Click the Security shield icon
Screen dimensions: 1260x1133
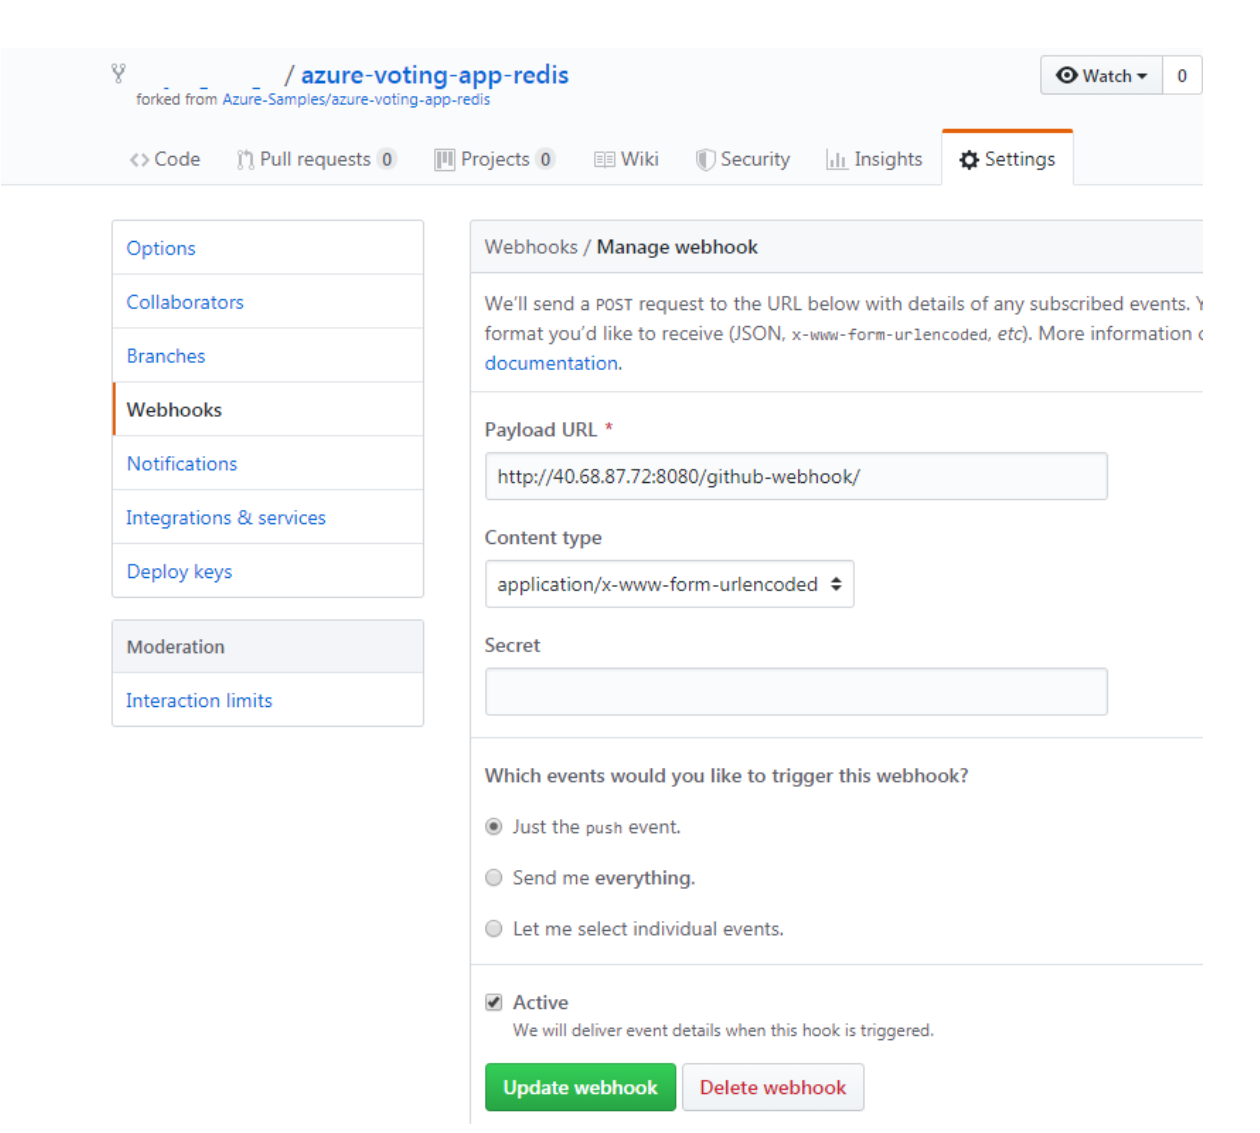703,158
